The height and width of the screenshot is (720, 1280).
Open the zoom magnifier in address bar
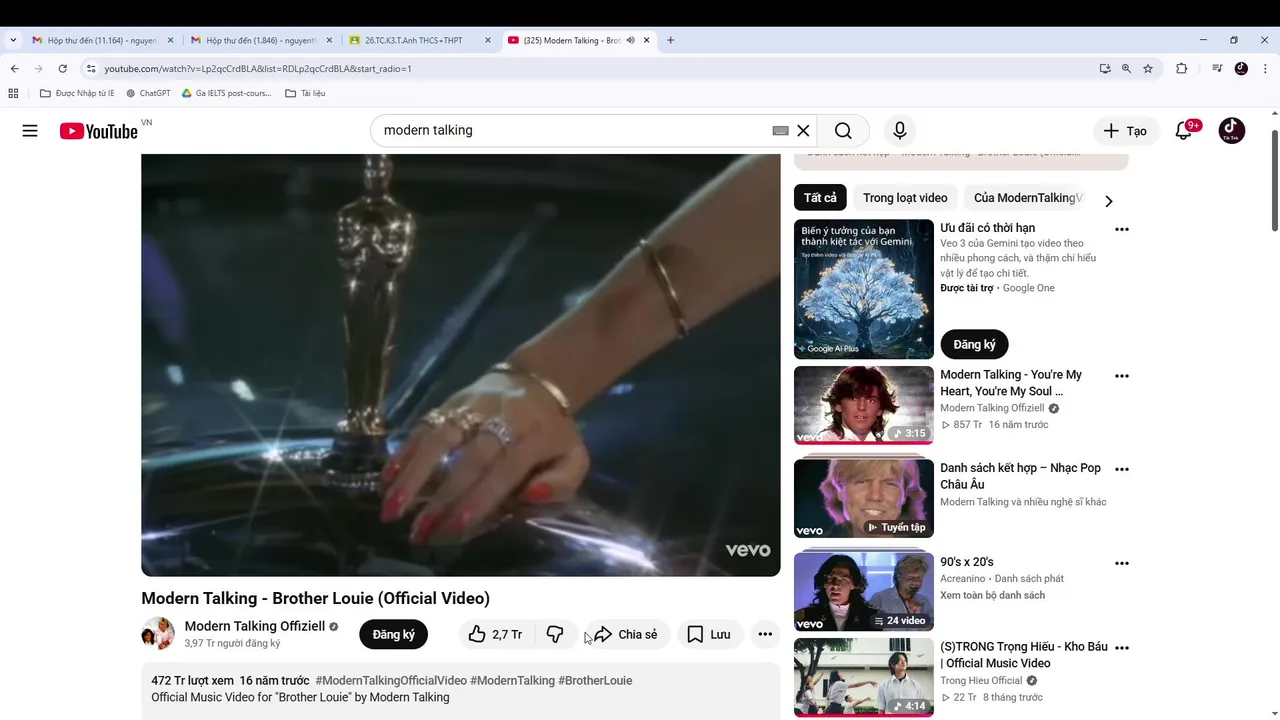tap(1126, 69)
